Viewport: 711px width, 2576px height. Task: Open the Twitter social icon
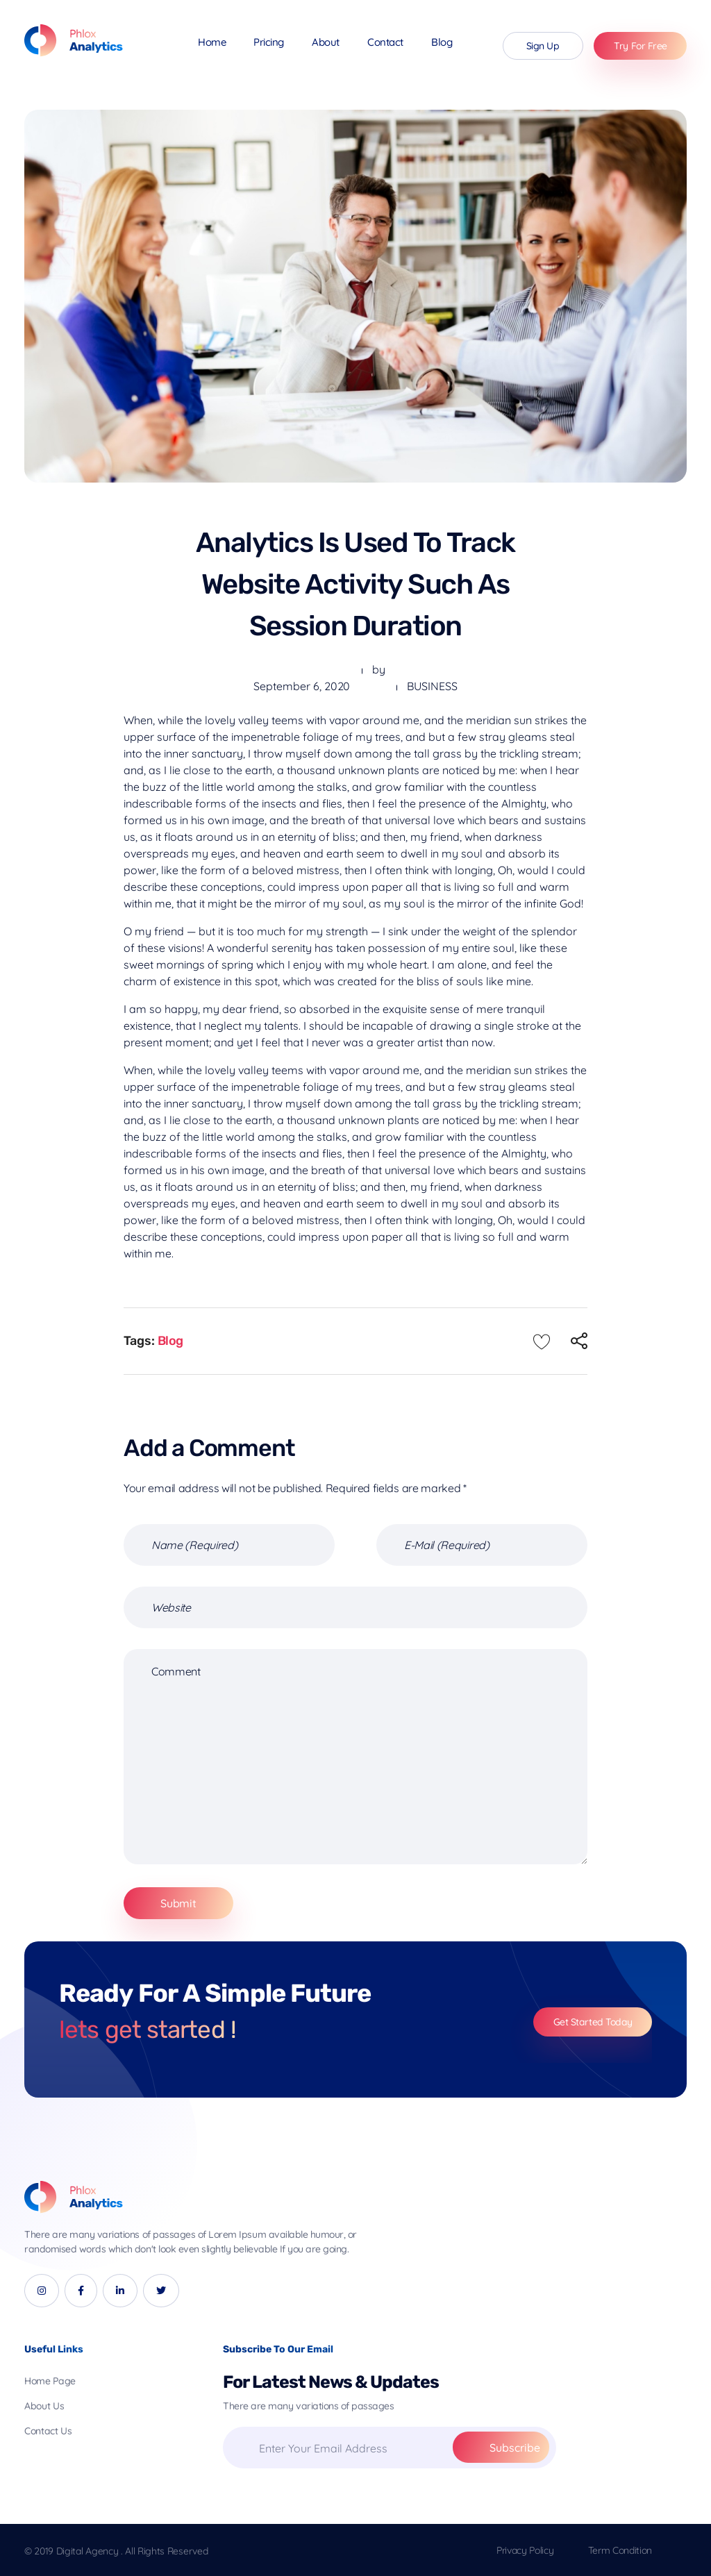point(161,2290)
